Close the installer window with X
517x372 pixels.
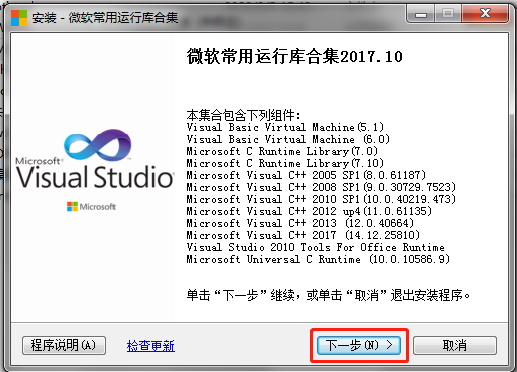pyautogui.click(x=485, y=14)
